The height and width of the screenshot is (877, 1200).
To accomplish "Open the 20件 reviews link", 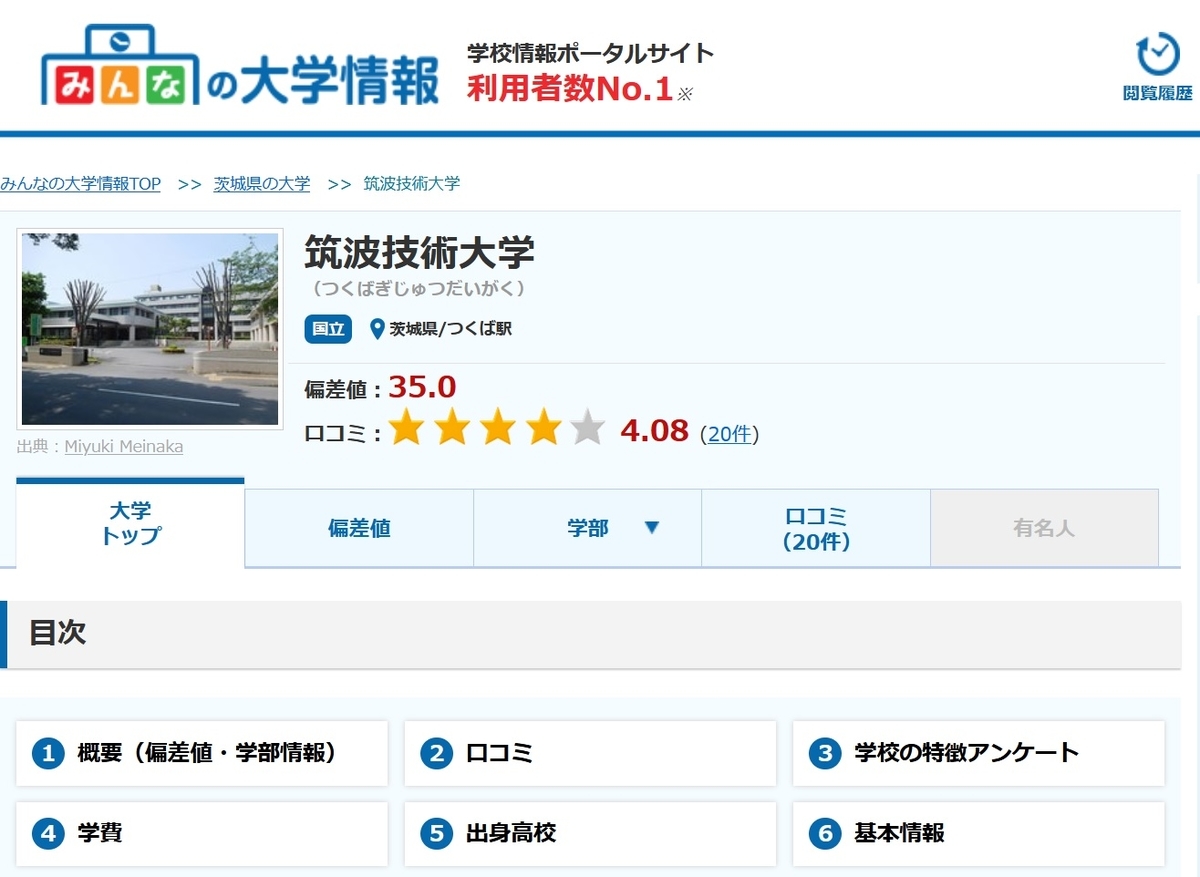I will point(729,434).
